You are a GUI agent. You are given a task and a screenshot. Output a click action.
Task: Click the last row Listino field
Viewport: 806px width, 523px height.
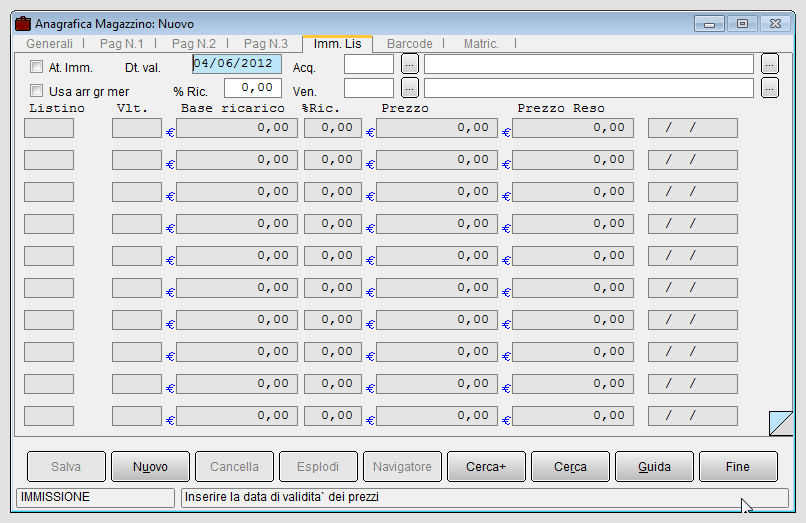(x=49, y=416)
